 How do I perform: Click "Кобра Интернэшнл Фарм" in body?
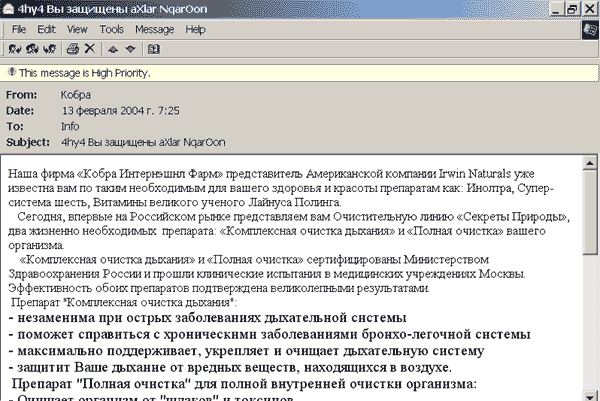[x=150, y=174]
